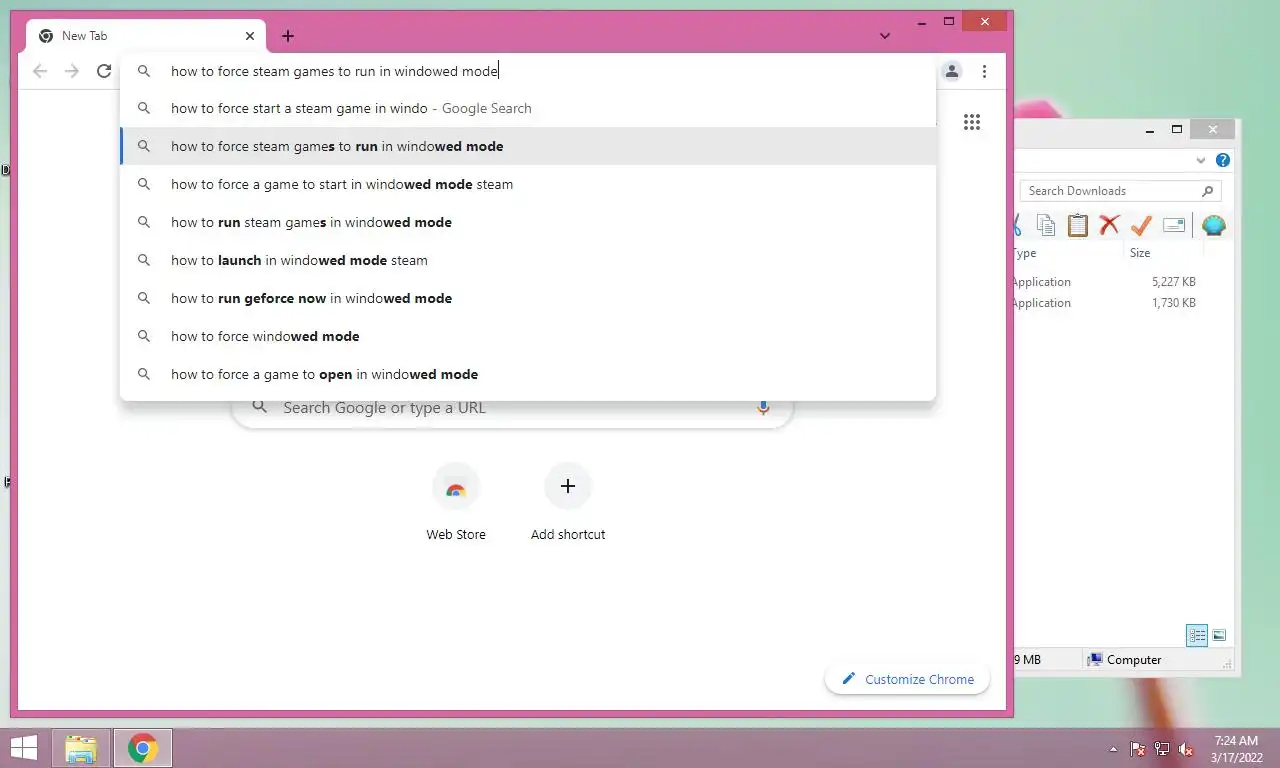
Task: Click in the Chrome address bar text
Action: [334, 71]
